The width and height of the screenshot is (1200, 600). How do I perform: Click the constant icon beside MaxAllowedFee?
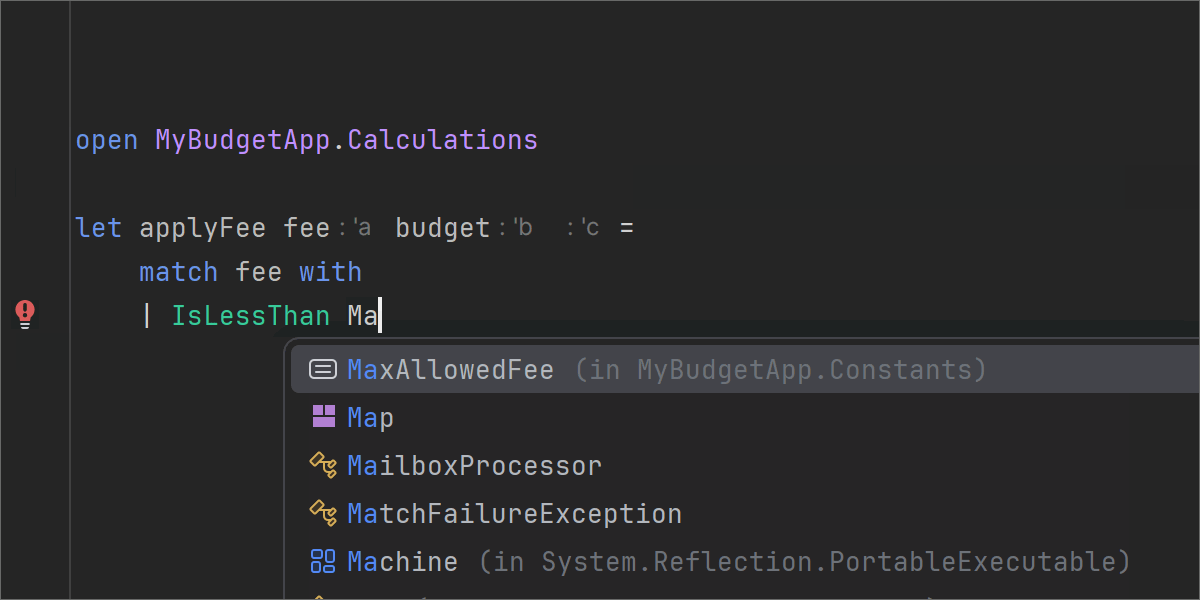(x=323, y=370)
